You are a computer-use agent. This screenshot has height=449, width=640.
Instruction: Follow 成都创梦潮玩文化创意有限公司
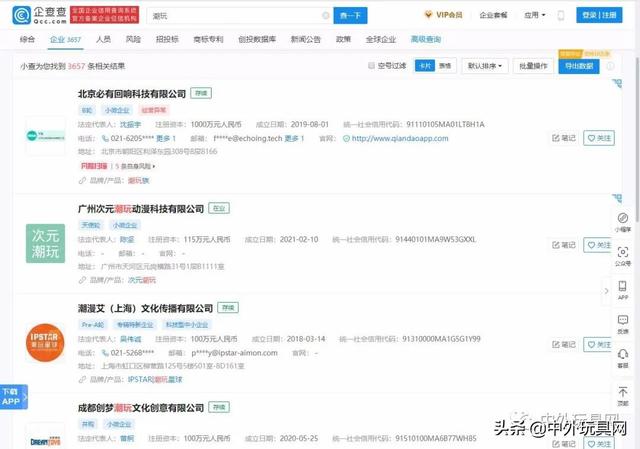point(599,443)
